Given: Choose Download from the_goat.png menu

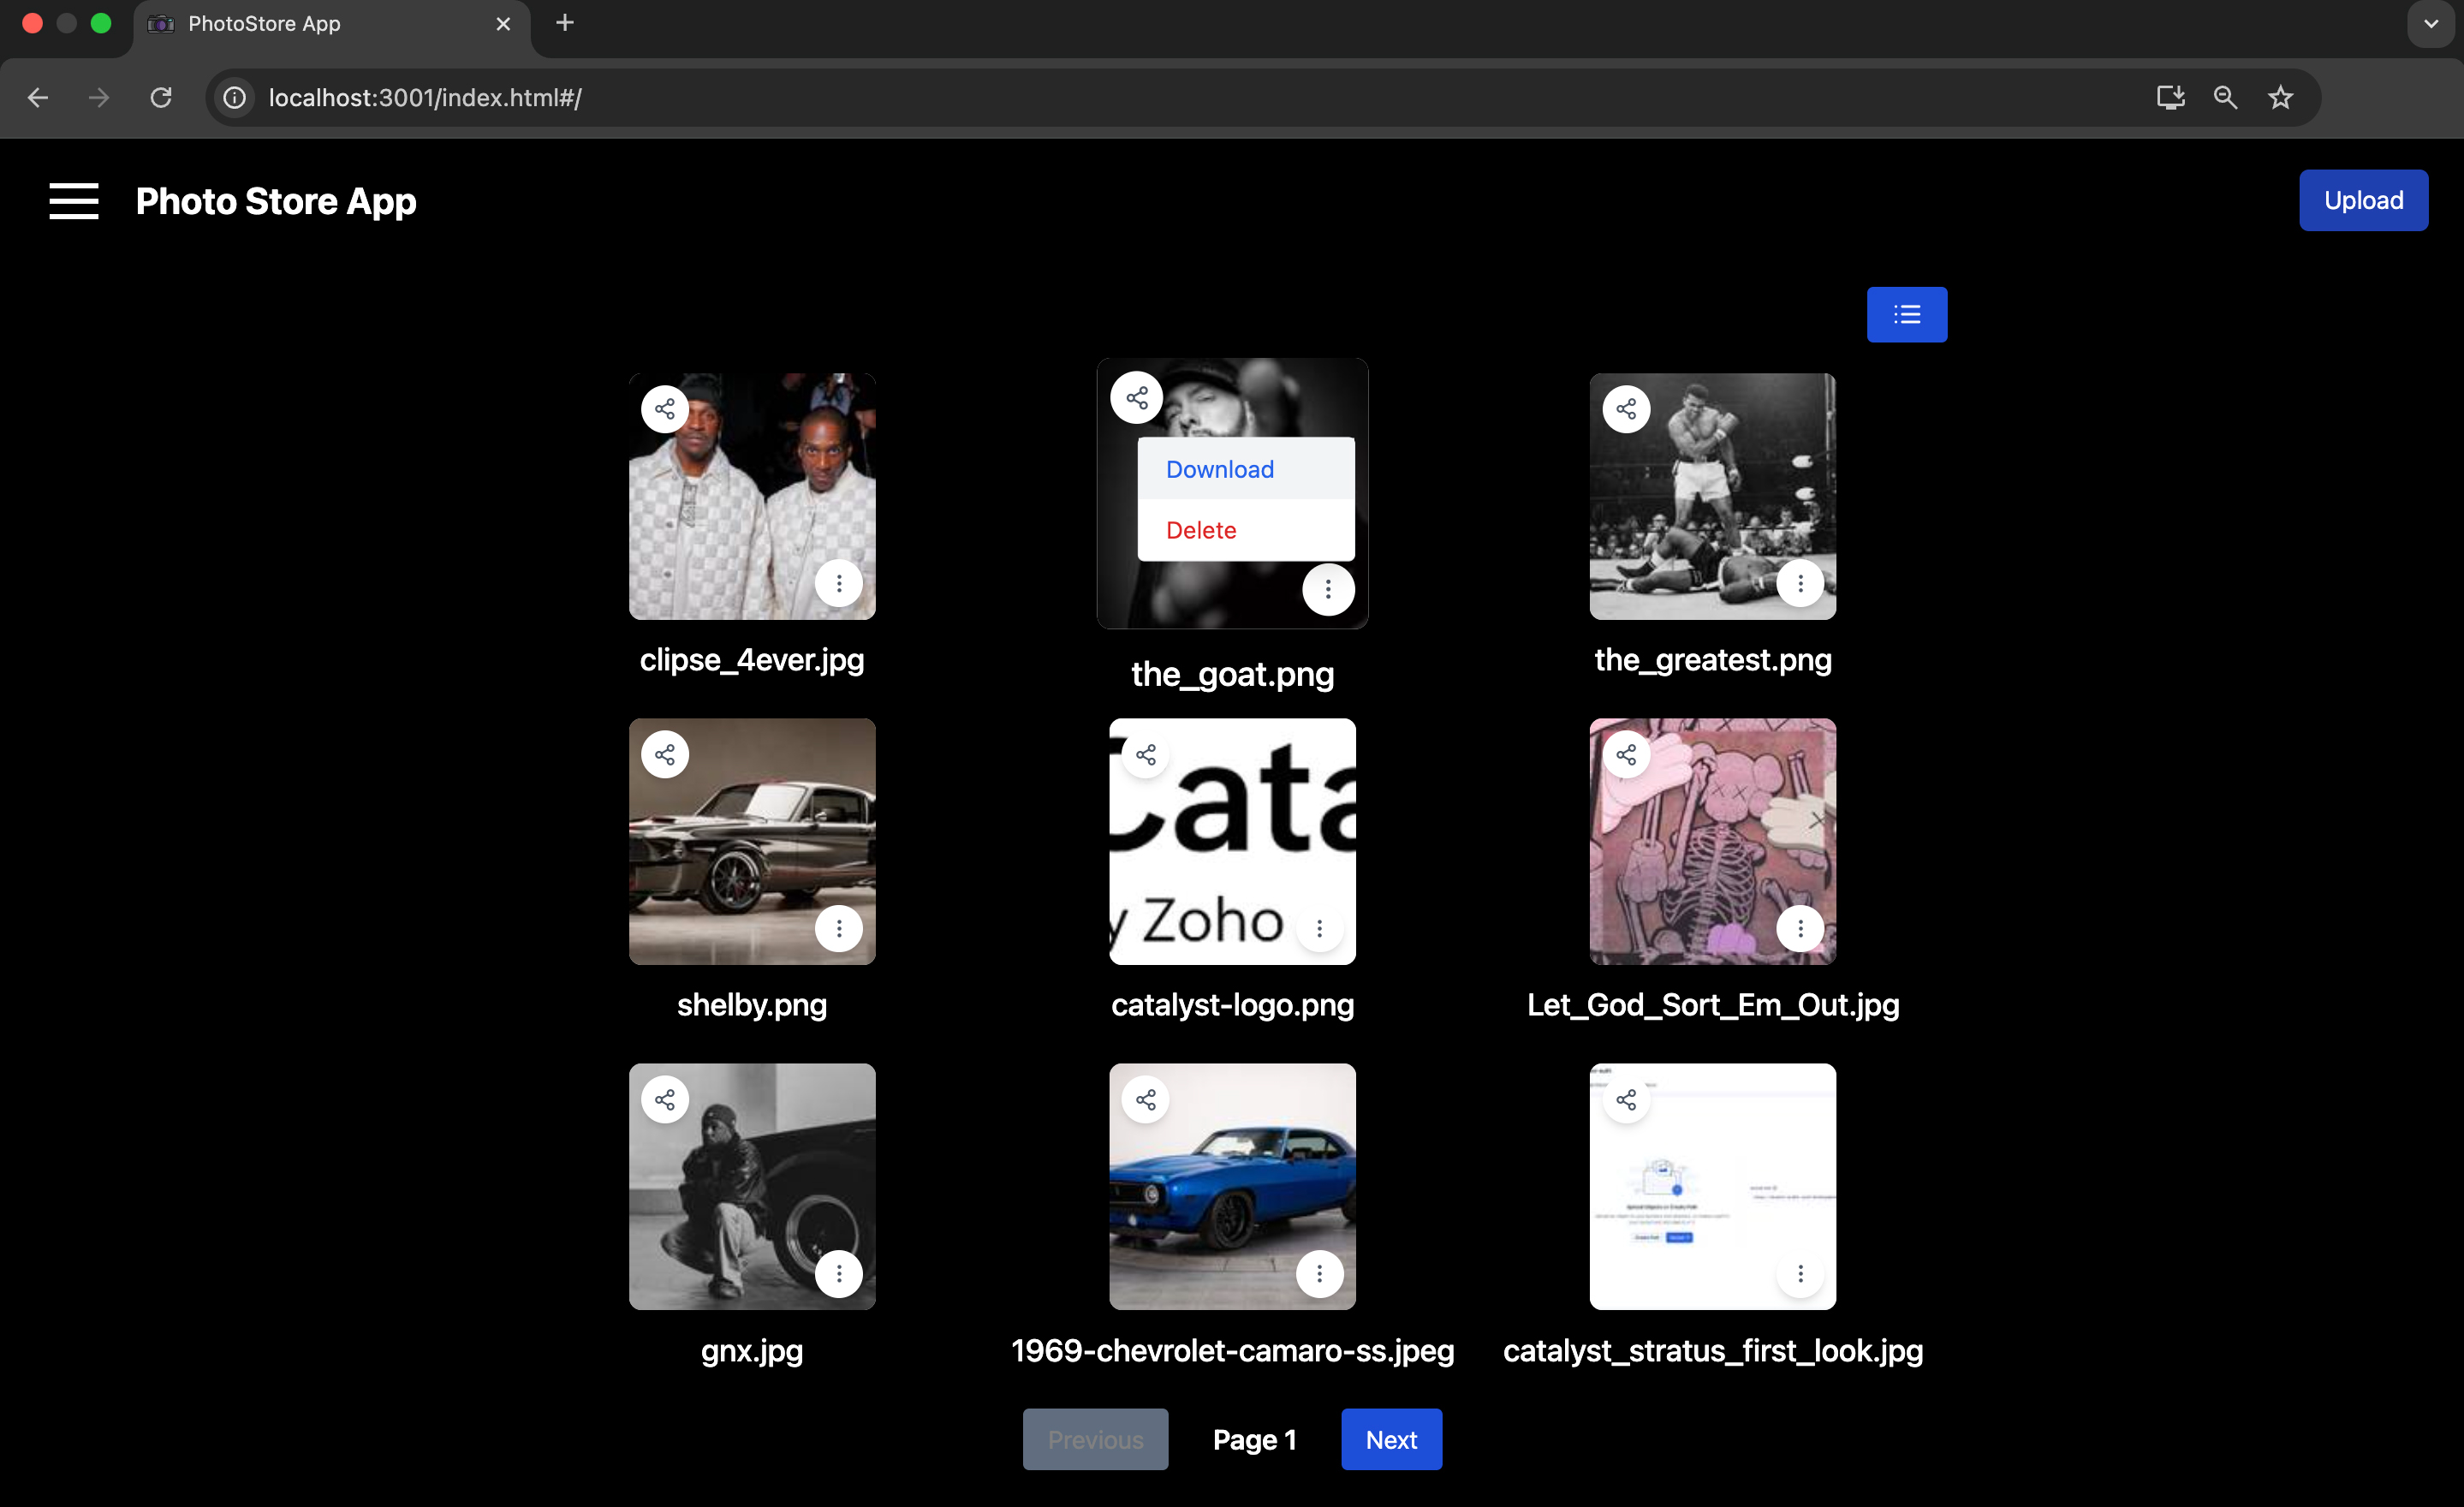Looking at the screenshot, I should click(1220, 469).
